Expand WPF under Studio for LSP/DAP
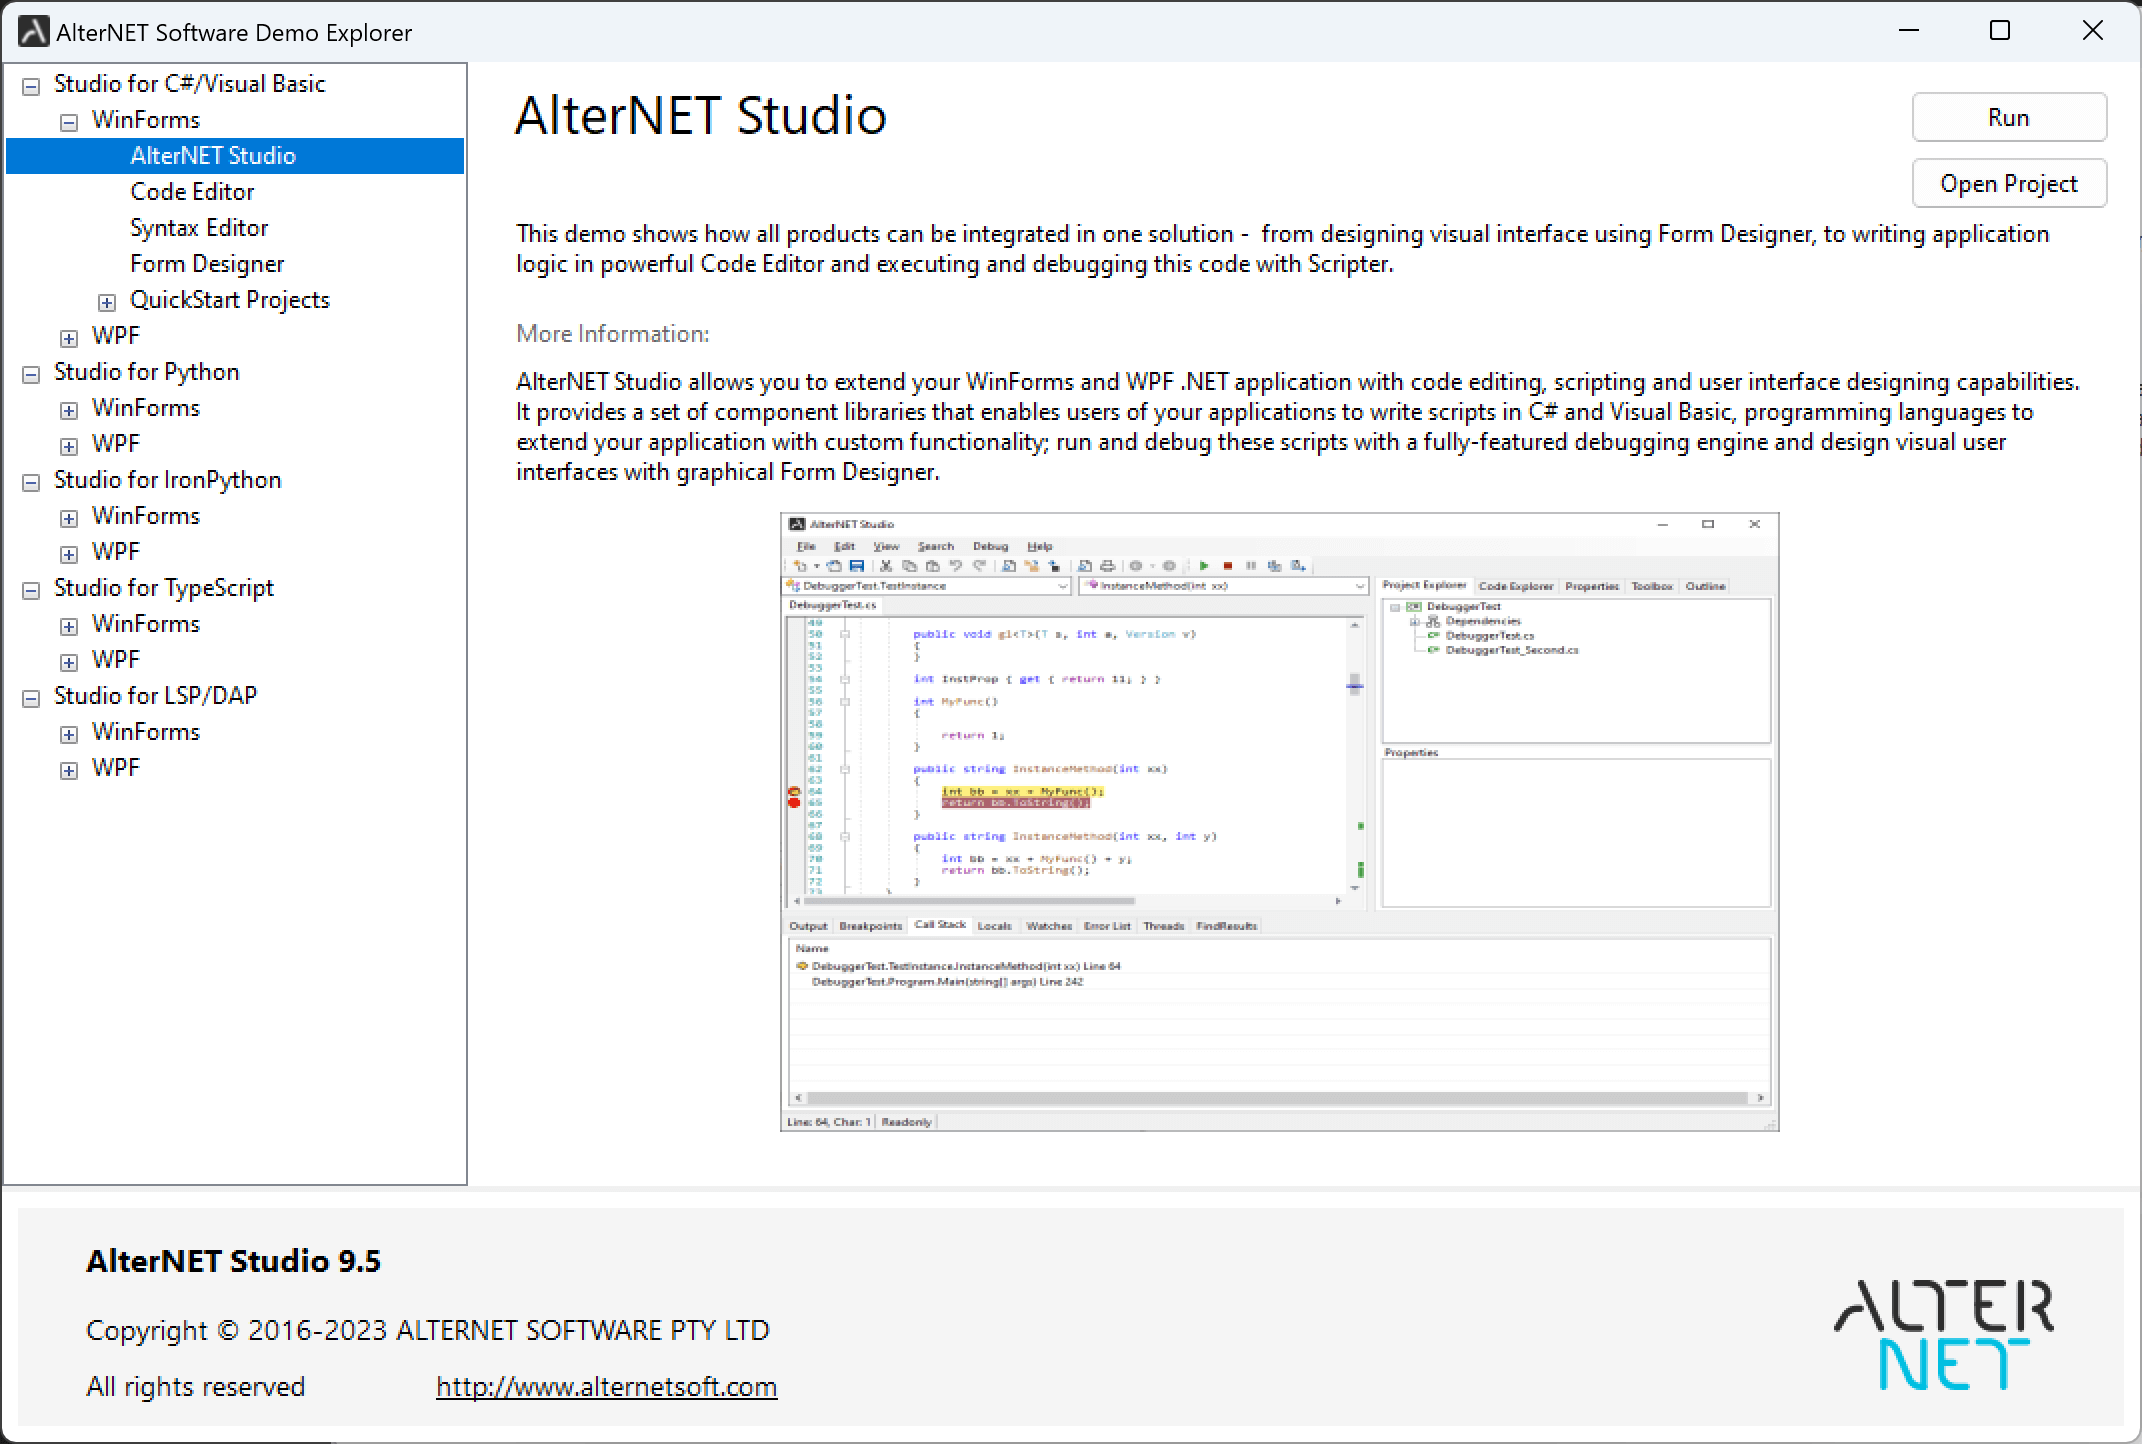The image size is (2142, 1444). pyautogui.click(x=69, y=770)
